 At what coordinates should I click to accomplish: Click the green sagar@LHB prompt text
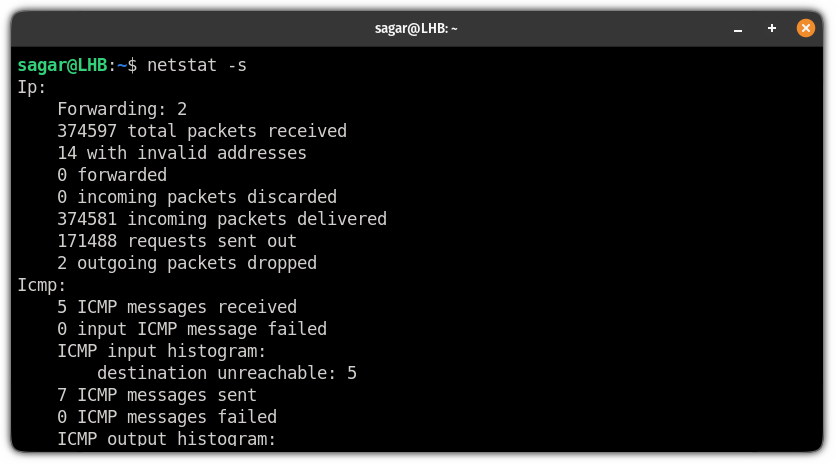pyautogui.click(x=62, y=65)
